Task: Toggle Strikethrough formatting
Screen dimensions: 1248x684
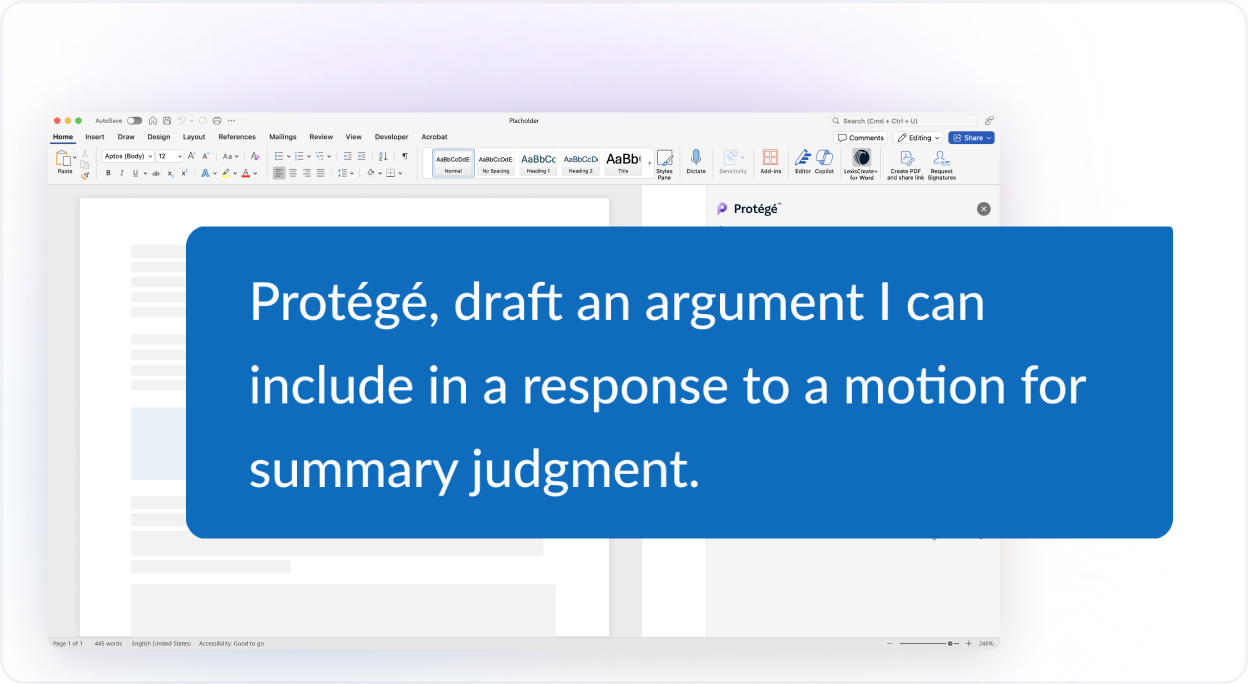Action: point(156,173)
